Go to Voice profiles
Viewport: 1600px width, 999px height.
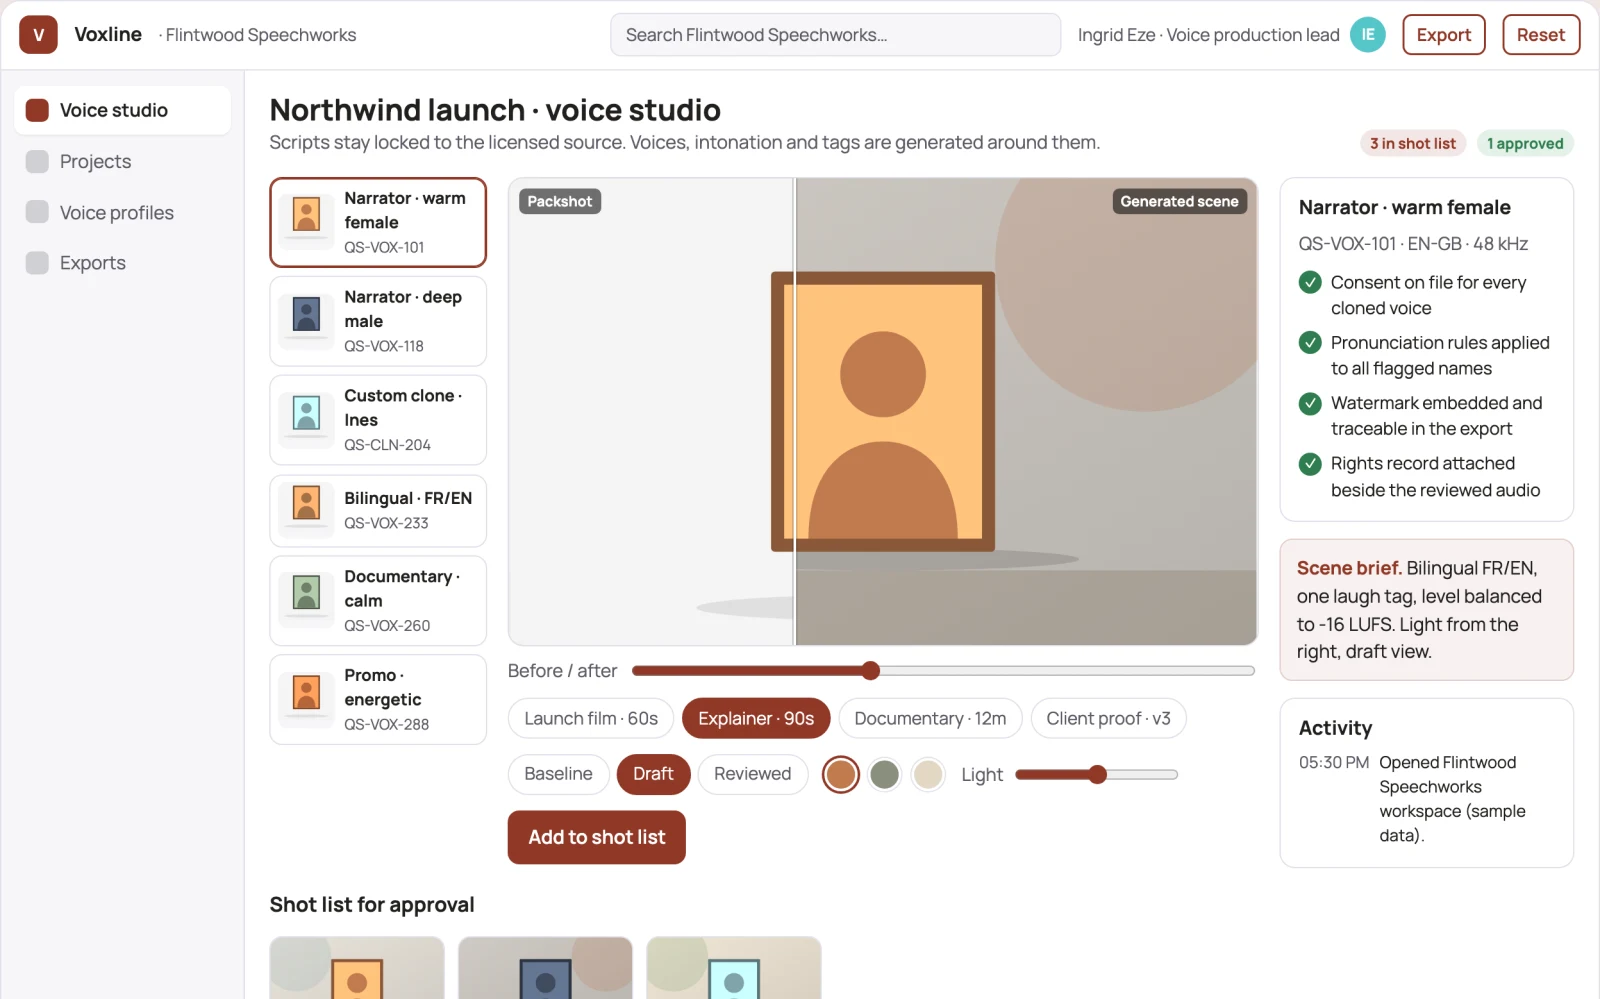tap(122, 212)
